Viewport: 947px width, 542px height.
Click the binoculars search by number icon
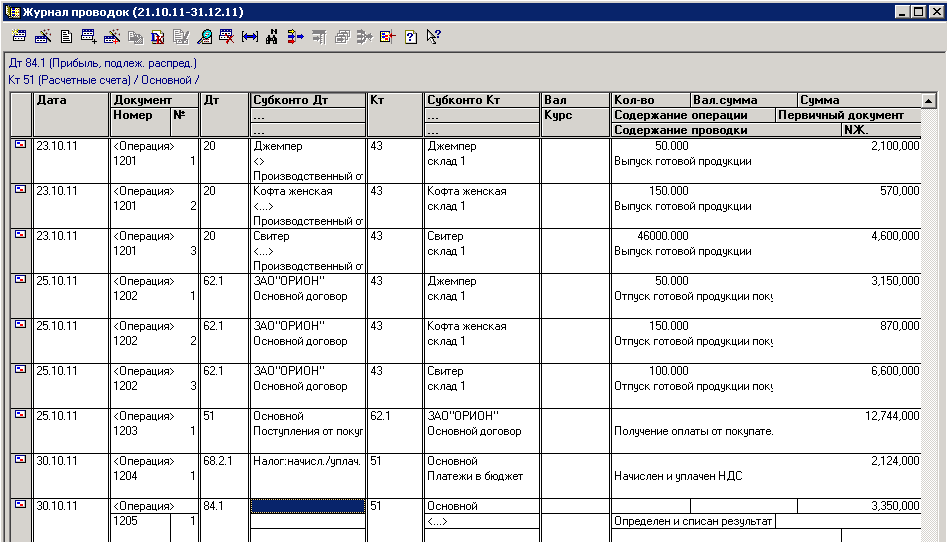pyautogui.click(x=272, y=37)
